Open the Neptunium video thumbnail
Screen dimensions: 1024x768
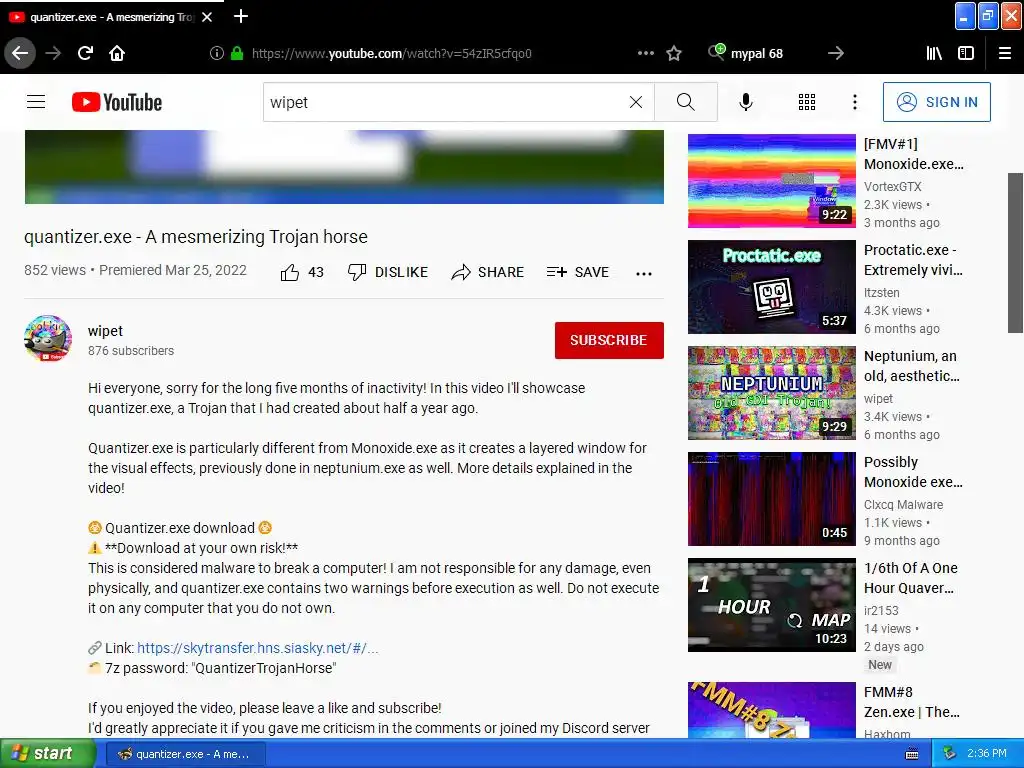click(x=772, y=392)
